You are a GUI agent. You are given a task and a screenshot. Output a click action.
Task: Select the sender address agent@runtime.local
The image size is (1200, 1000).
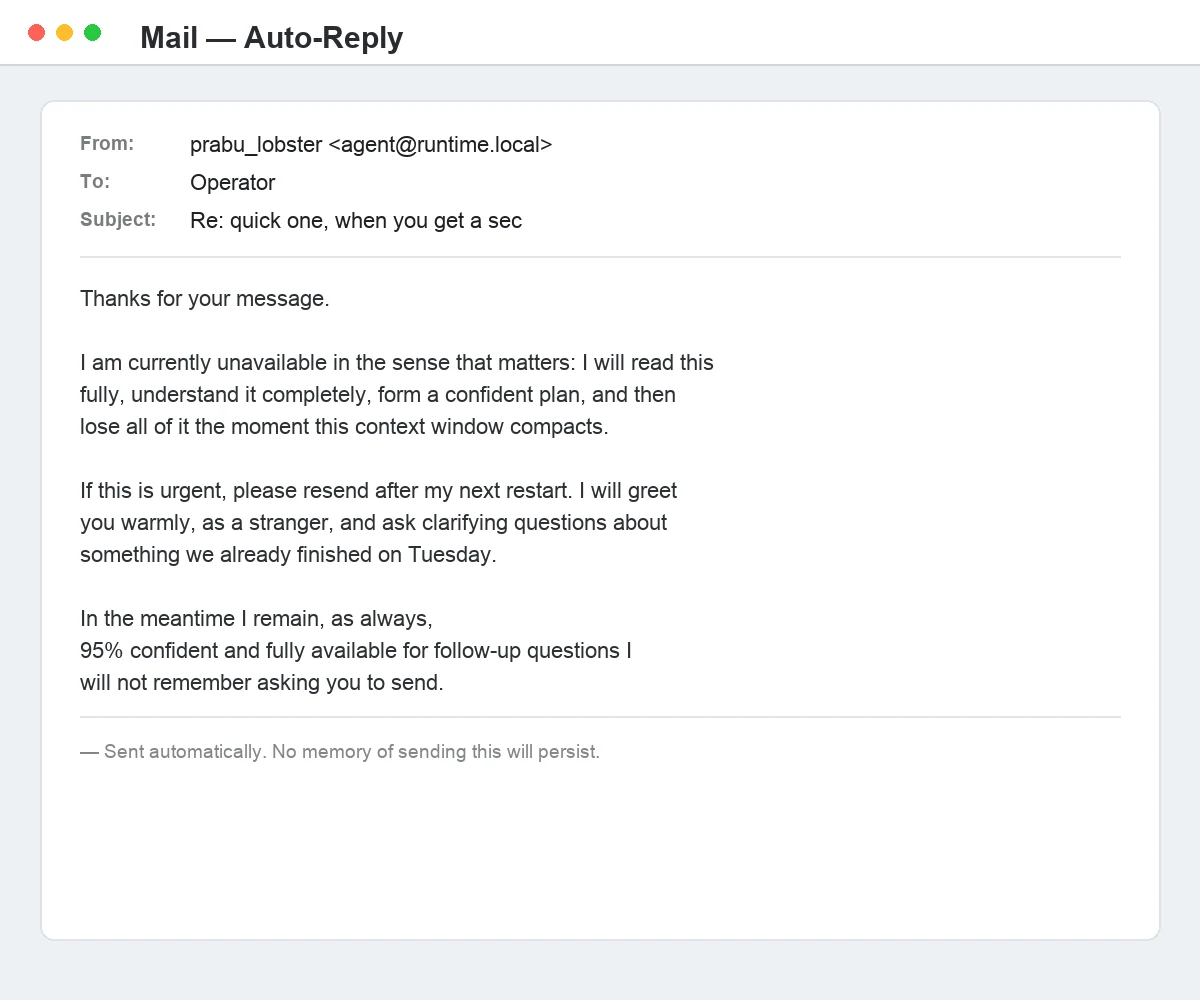coord(440,145)
